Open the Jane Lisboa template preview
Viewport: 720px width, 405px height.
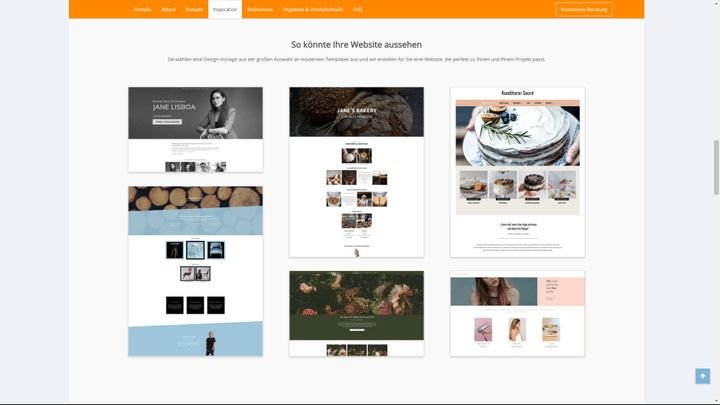[195, 129]
